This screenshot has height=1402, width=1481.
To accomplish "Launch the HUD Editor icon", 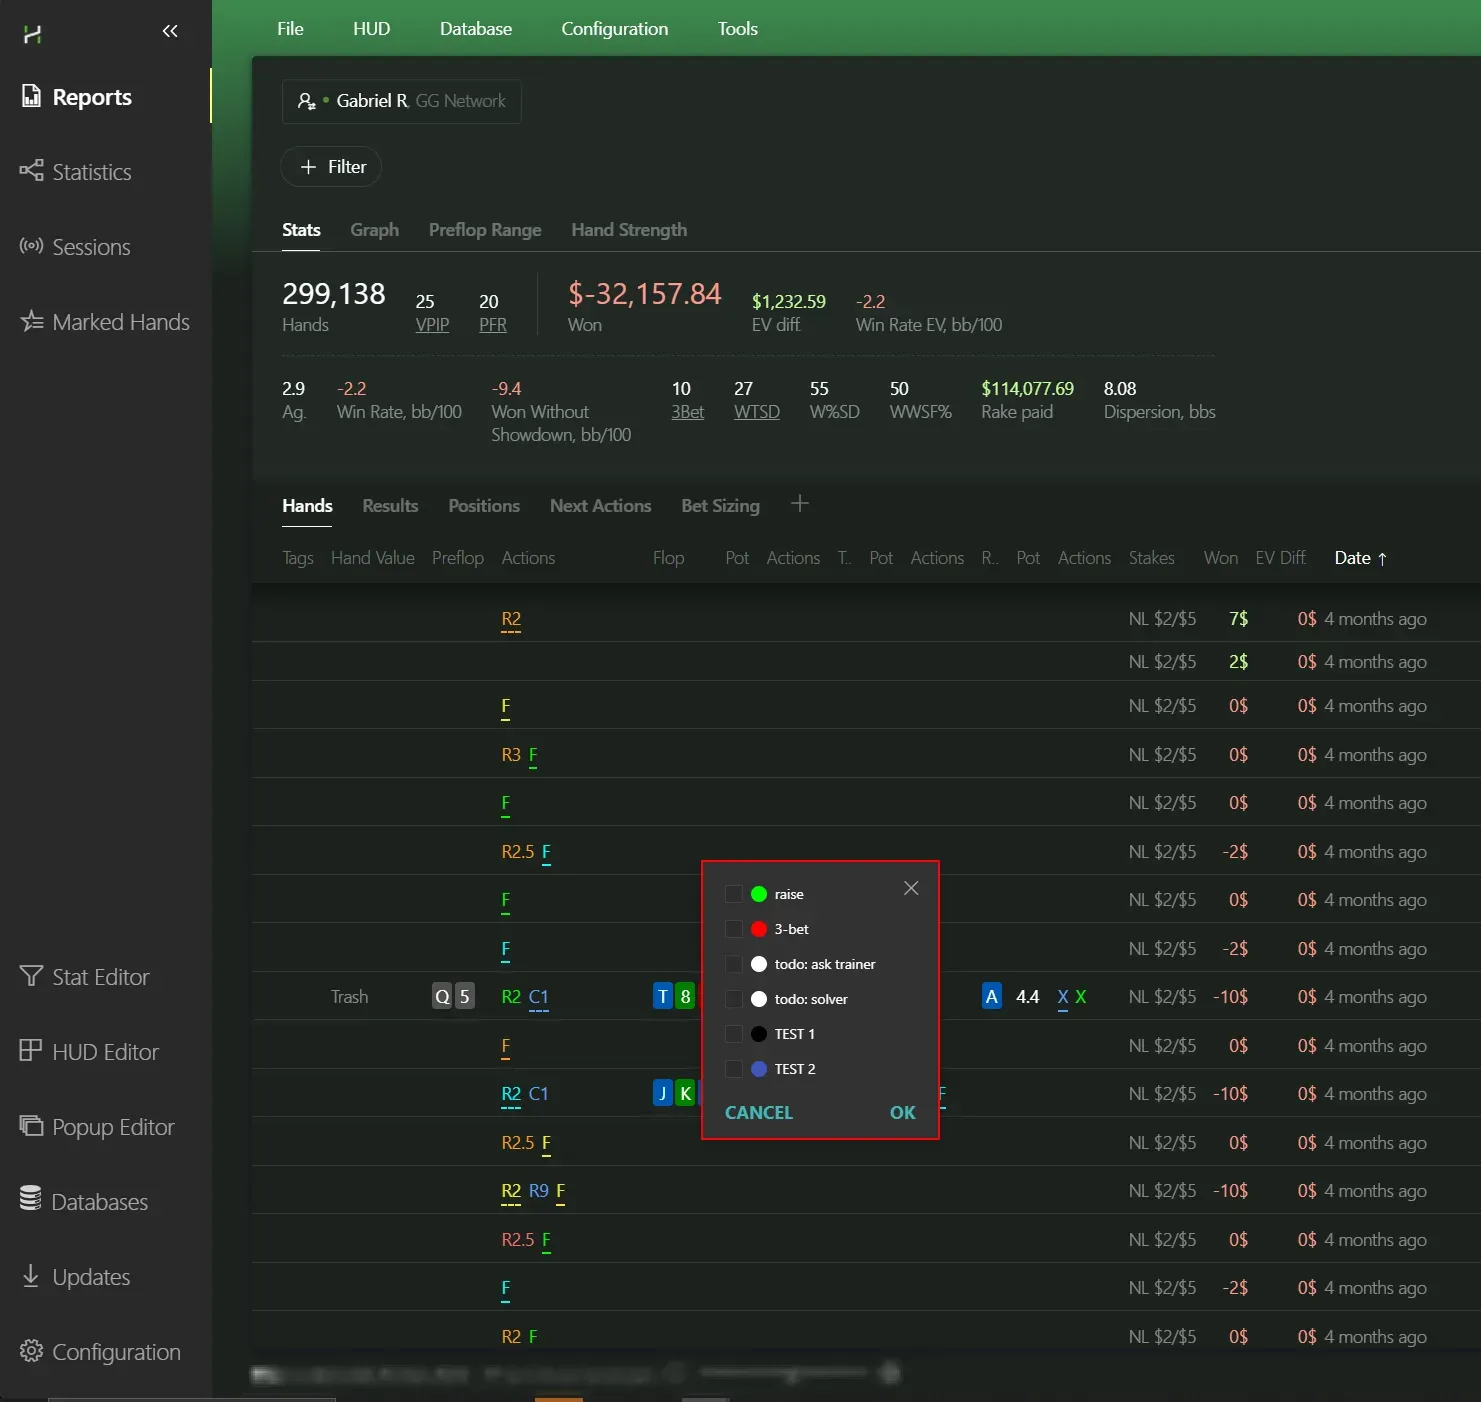I will [x=31, y=1051].
